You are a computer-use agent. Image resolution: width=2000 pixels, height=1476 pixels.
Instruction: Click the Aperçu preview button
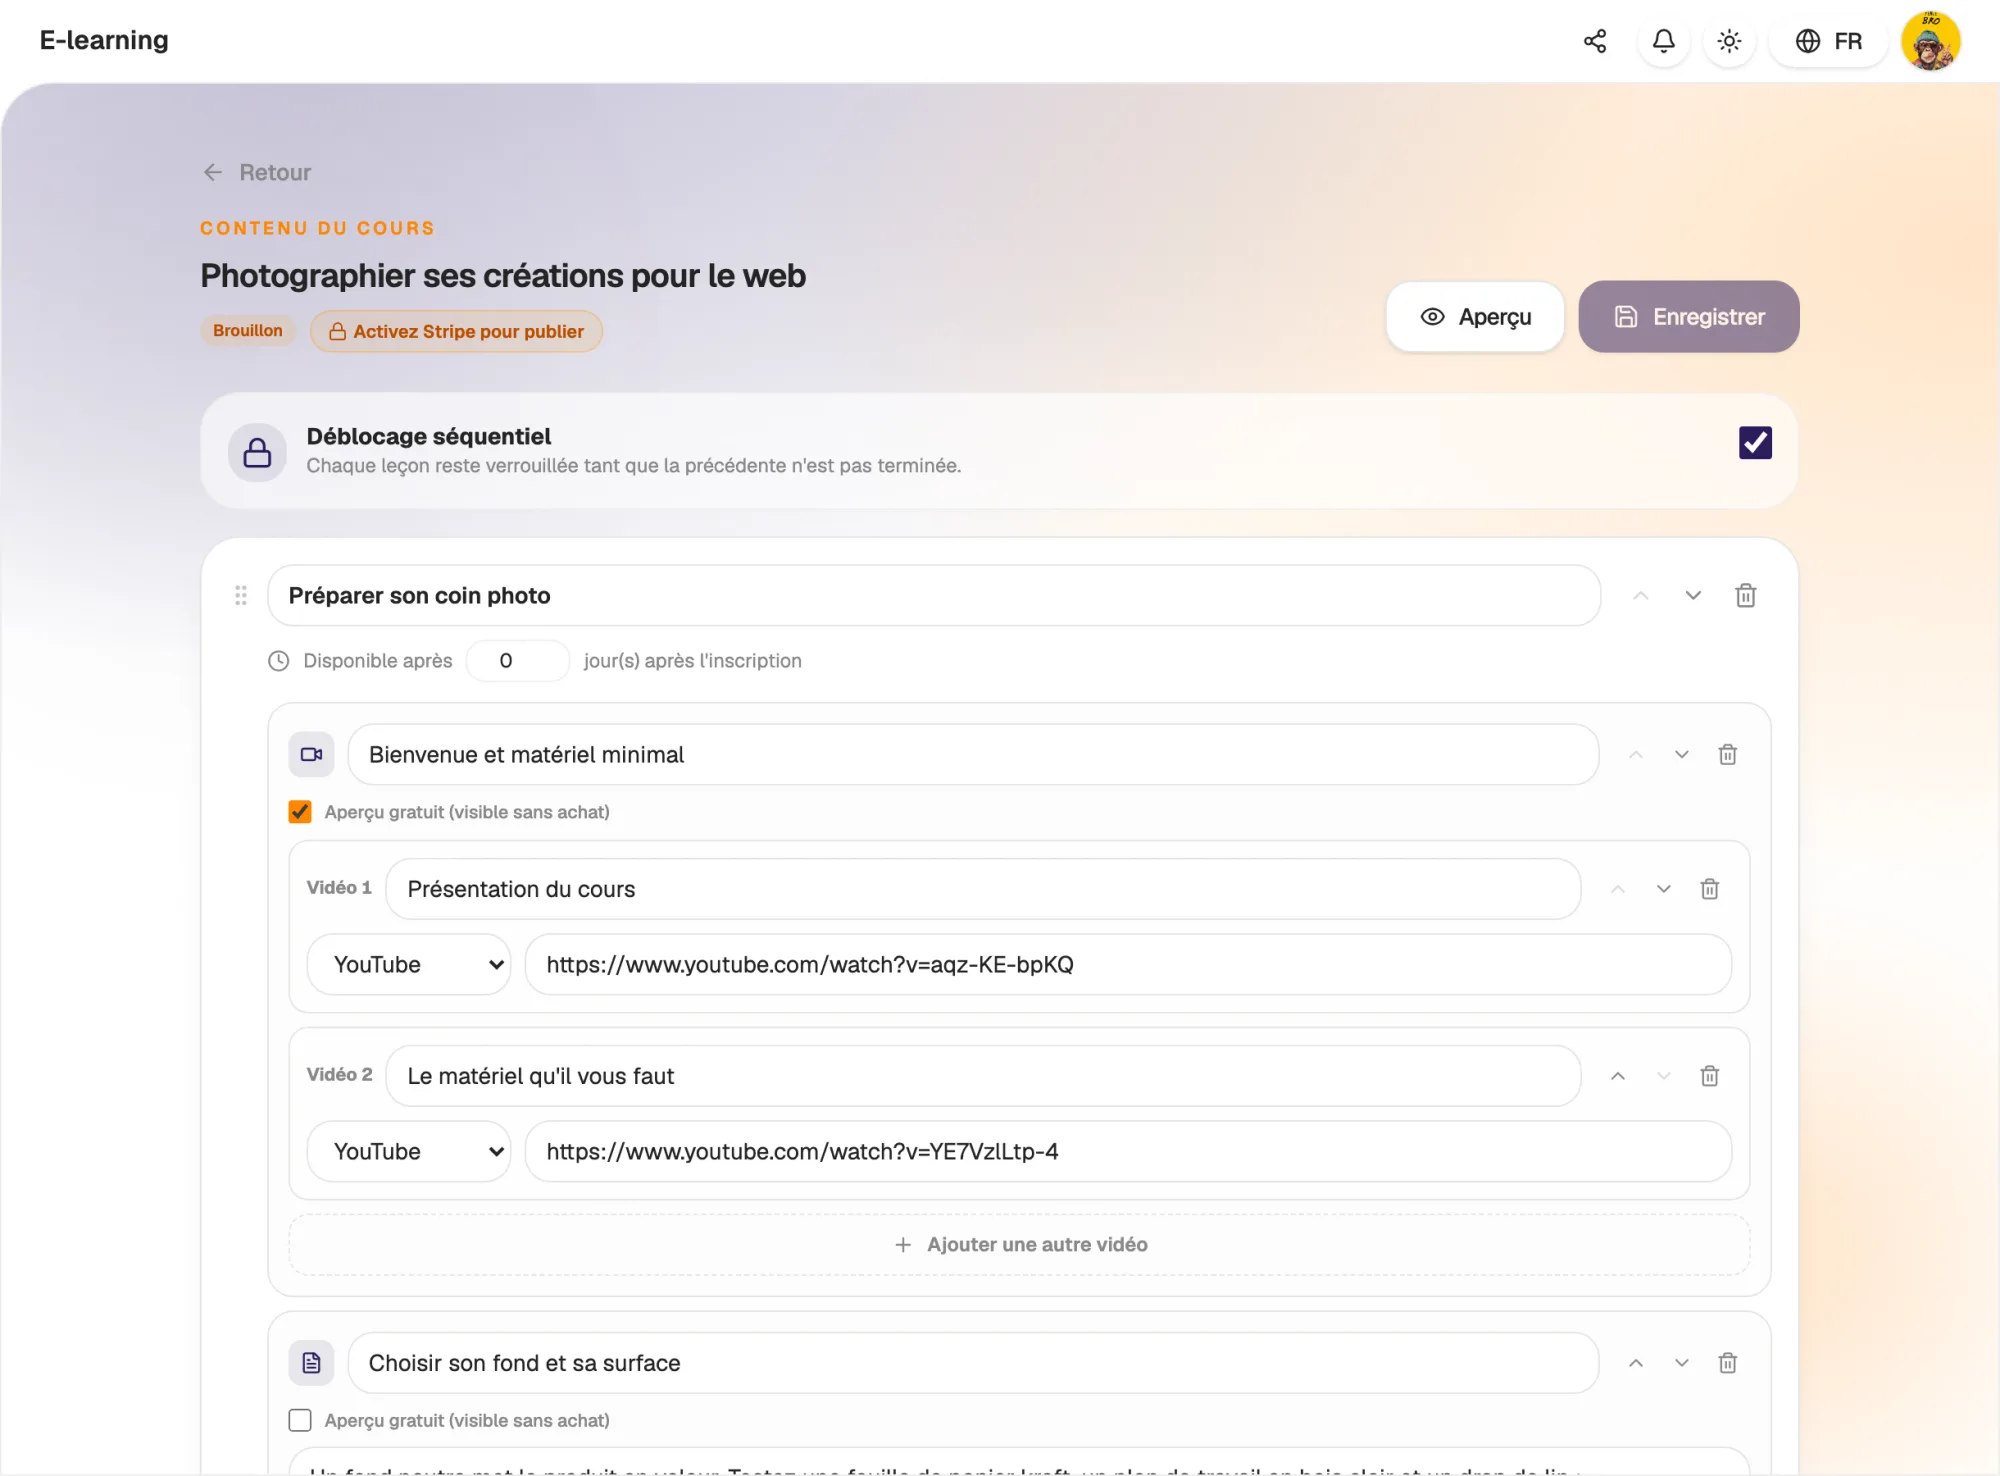1475,317
